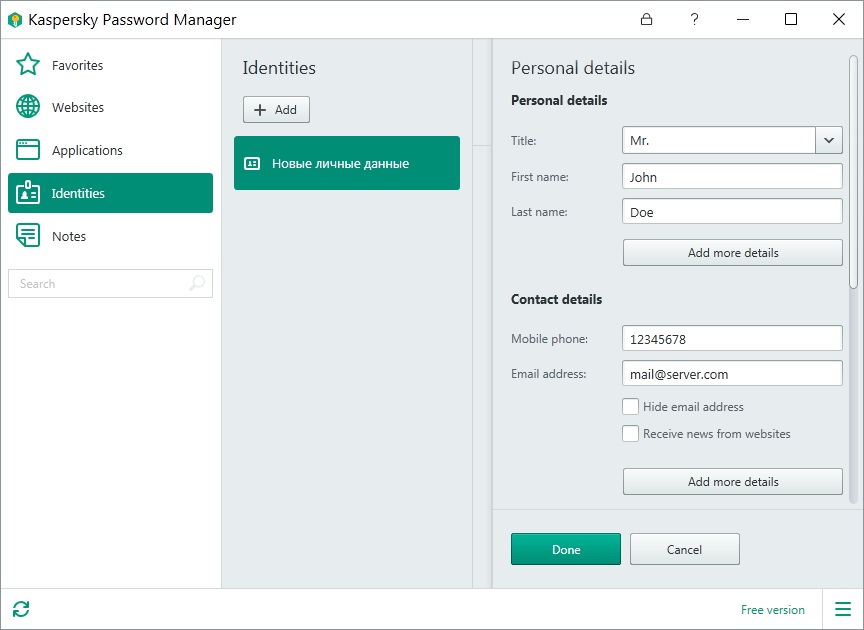Open the Free version link
This screenshot has width=864, height=630.
point(772,609)
